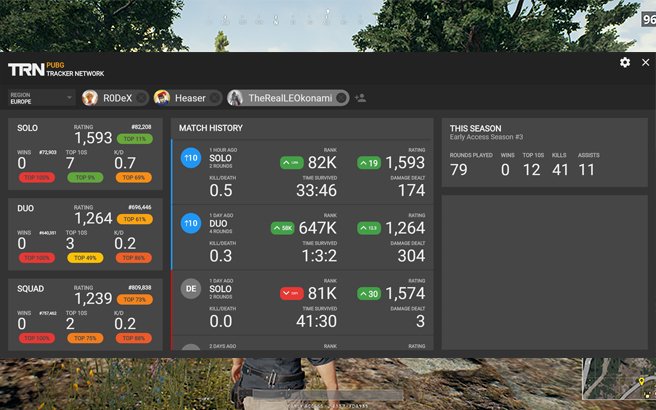This screenshot has height=410, width=656.
Task: Click the add player icon
Action: click(x=360, y=98)
